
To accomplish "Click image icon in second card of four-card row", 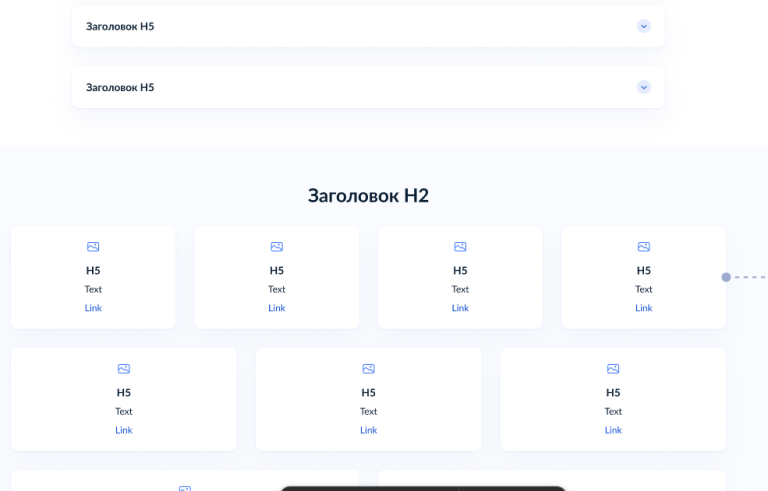I will [277, 246].
